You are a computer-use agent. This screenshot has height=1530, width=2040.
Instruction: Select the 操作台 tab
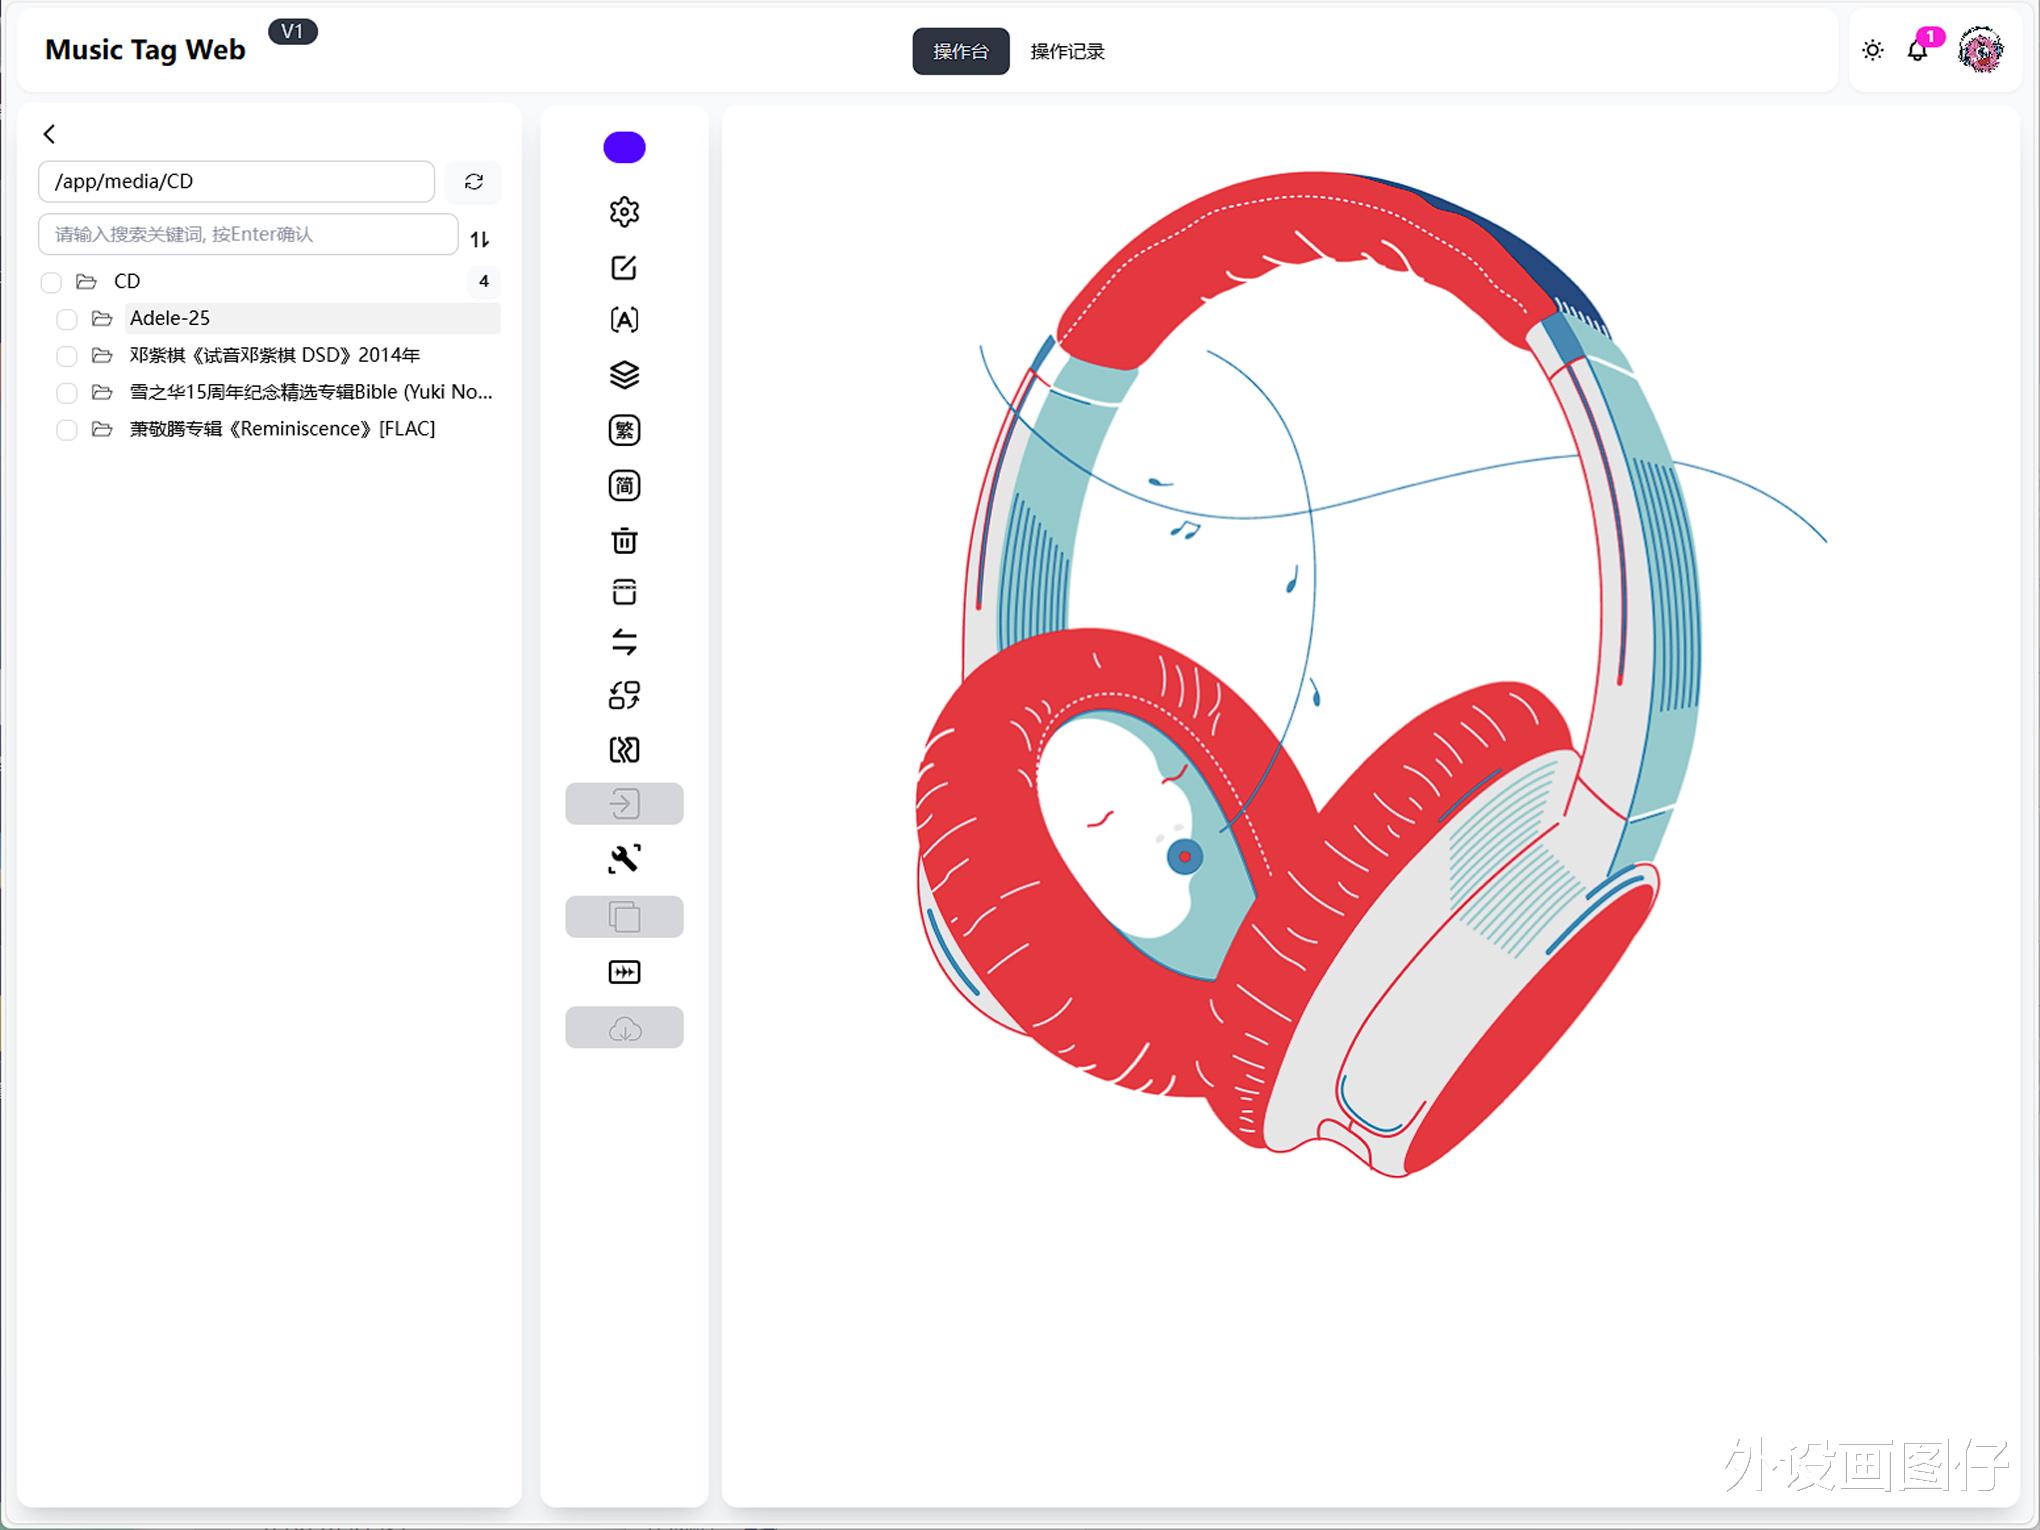960,51
